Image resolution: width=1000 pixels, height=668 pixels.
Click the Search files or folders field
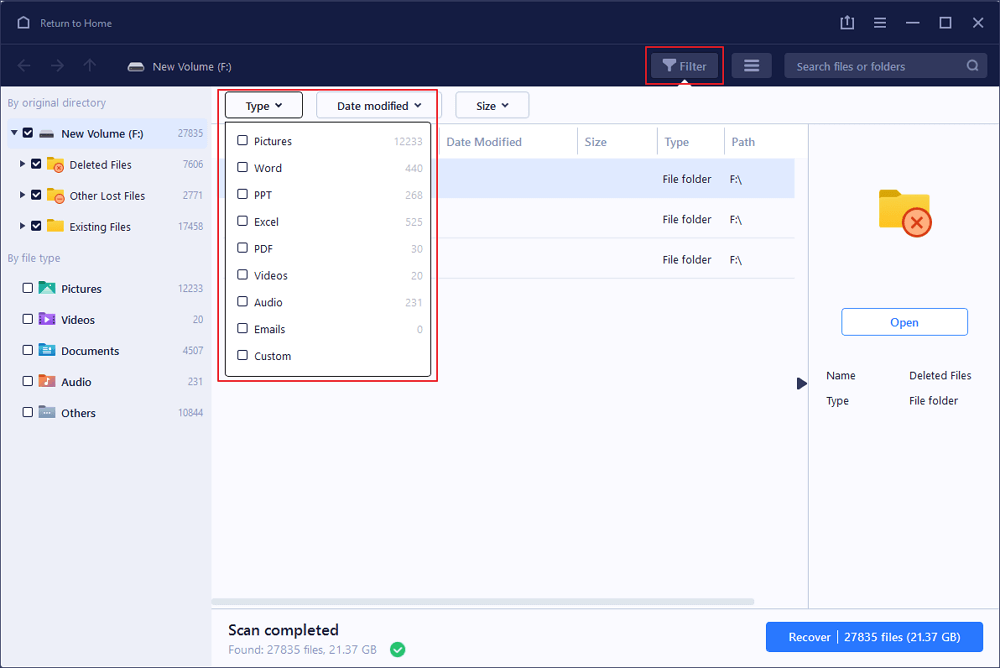pyautogui.click(x=875, y=66)
